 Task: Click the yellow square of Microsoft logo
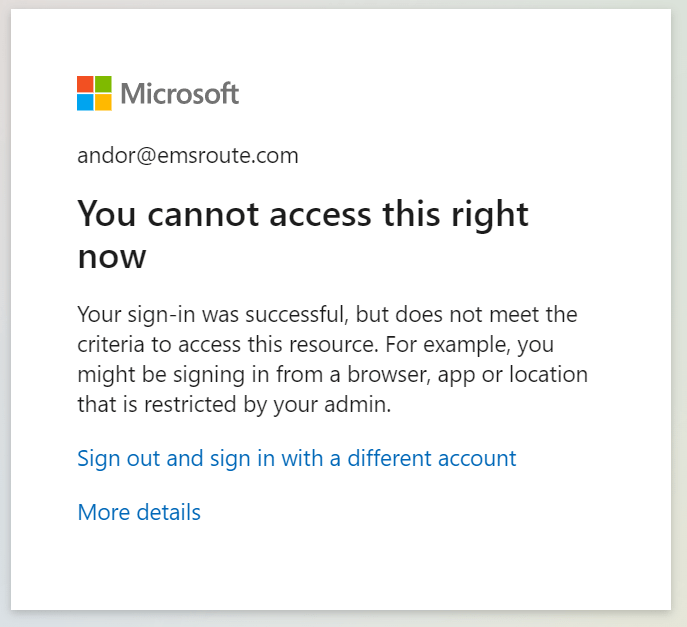click(103, 102)
